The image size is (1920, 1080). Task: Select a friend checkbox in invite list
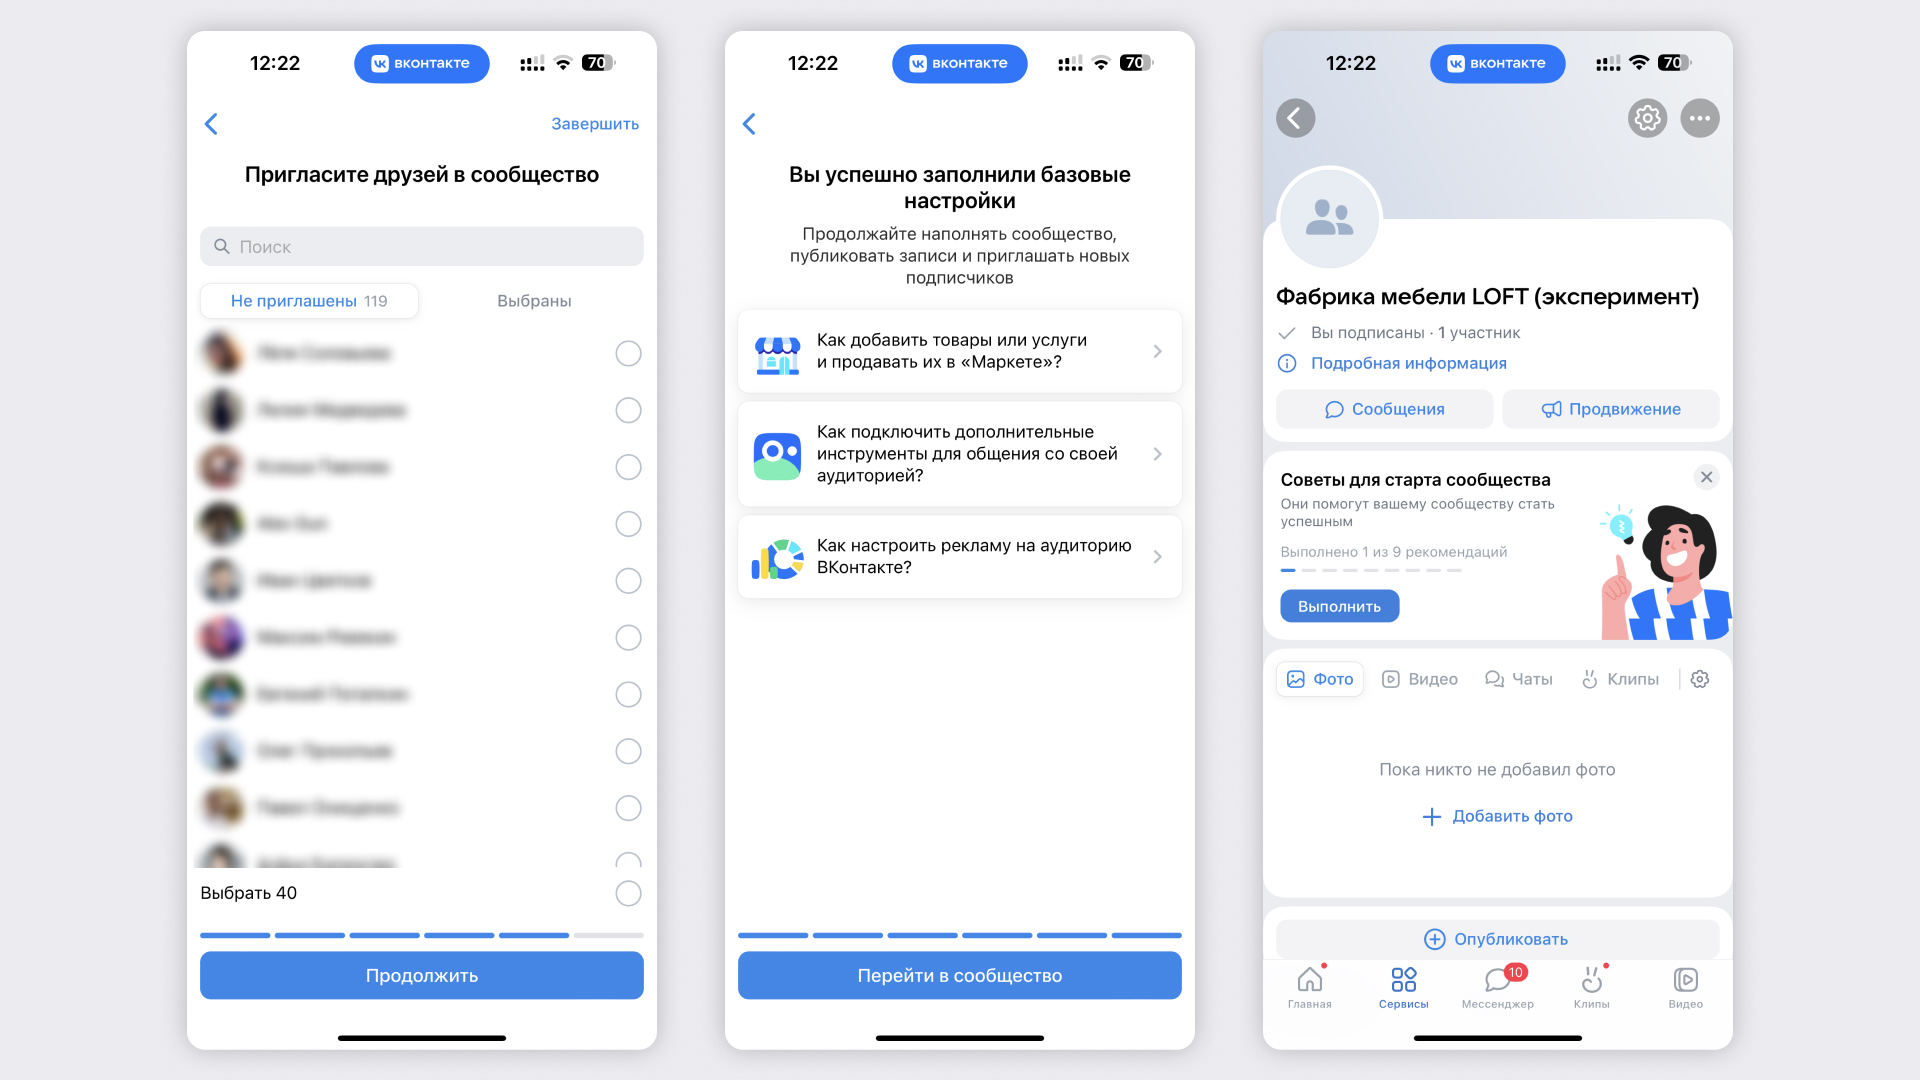(626, 352)
